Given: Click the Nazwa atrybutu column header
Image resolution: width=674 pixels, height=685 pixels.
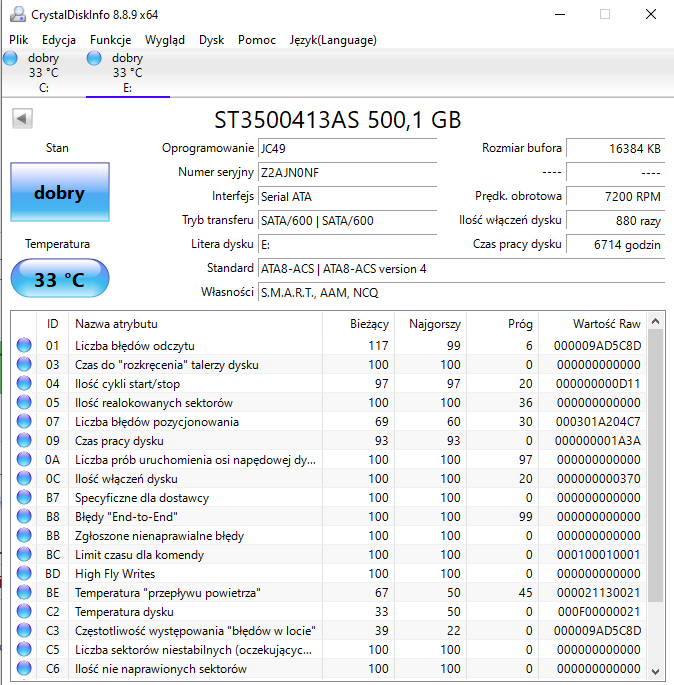Looking at the screenshot, I should (x=195, y=324).
